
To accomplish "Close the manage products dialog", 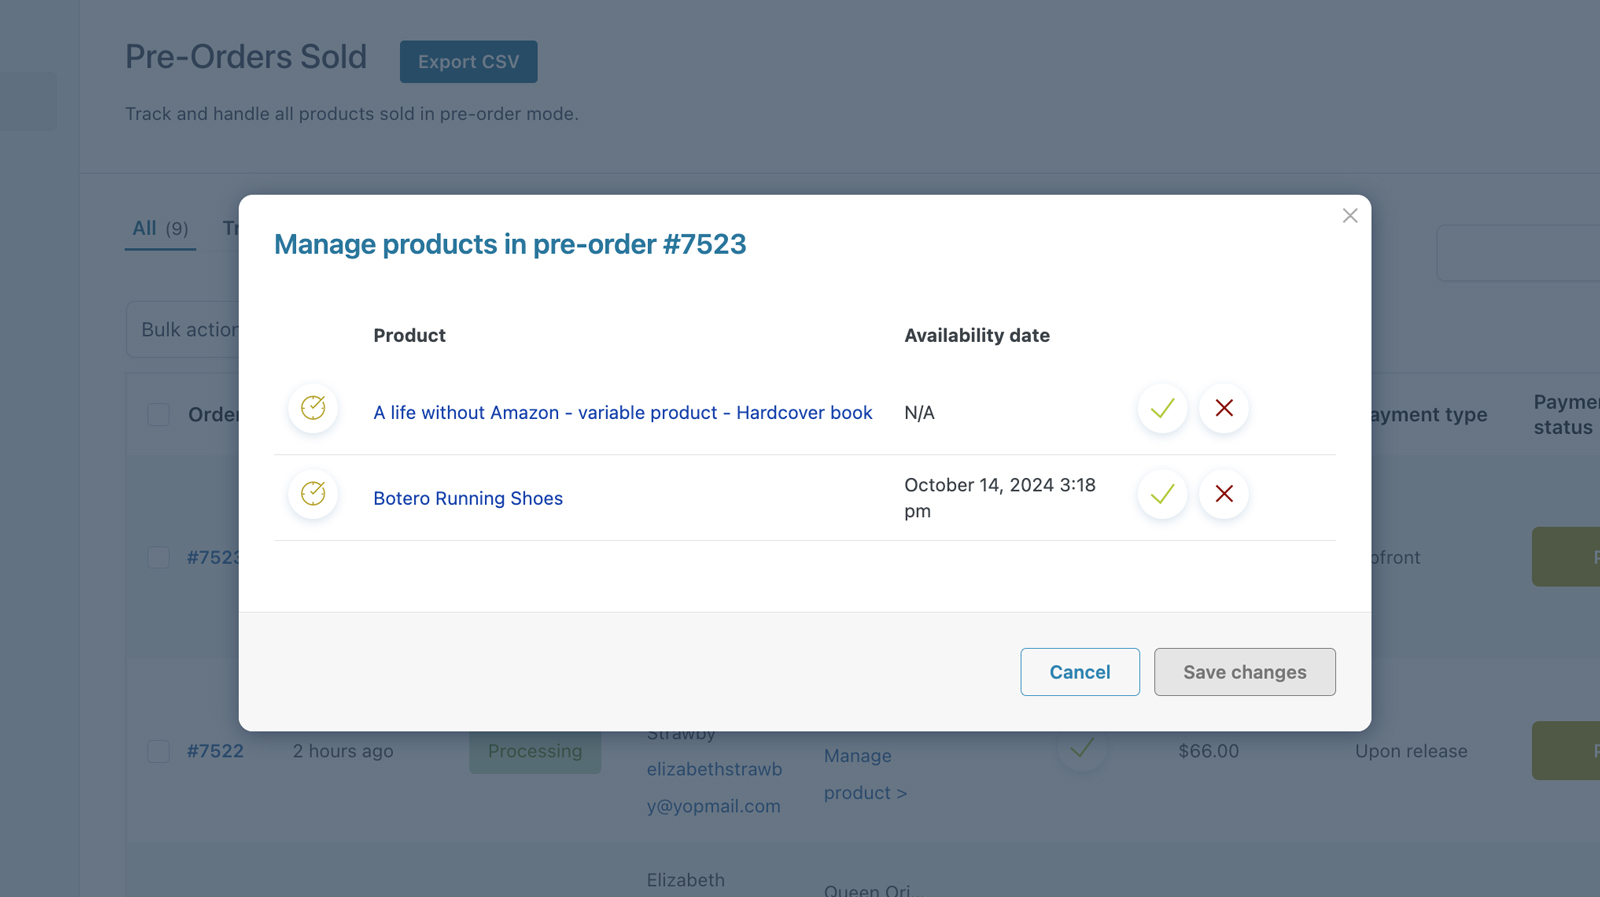I will 1350,216.
